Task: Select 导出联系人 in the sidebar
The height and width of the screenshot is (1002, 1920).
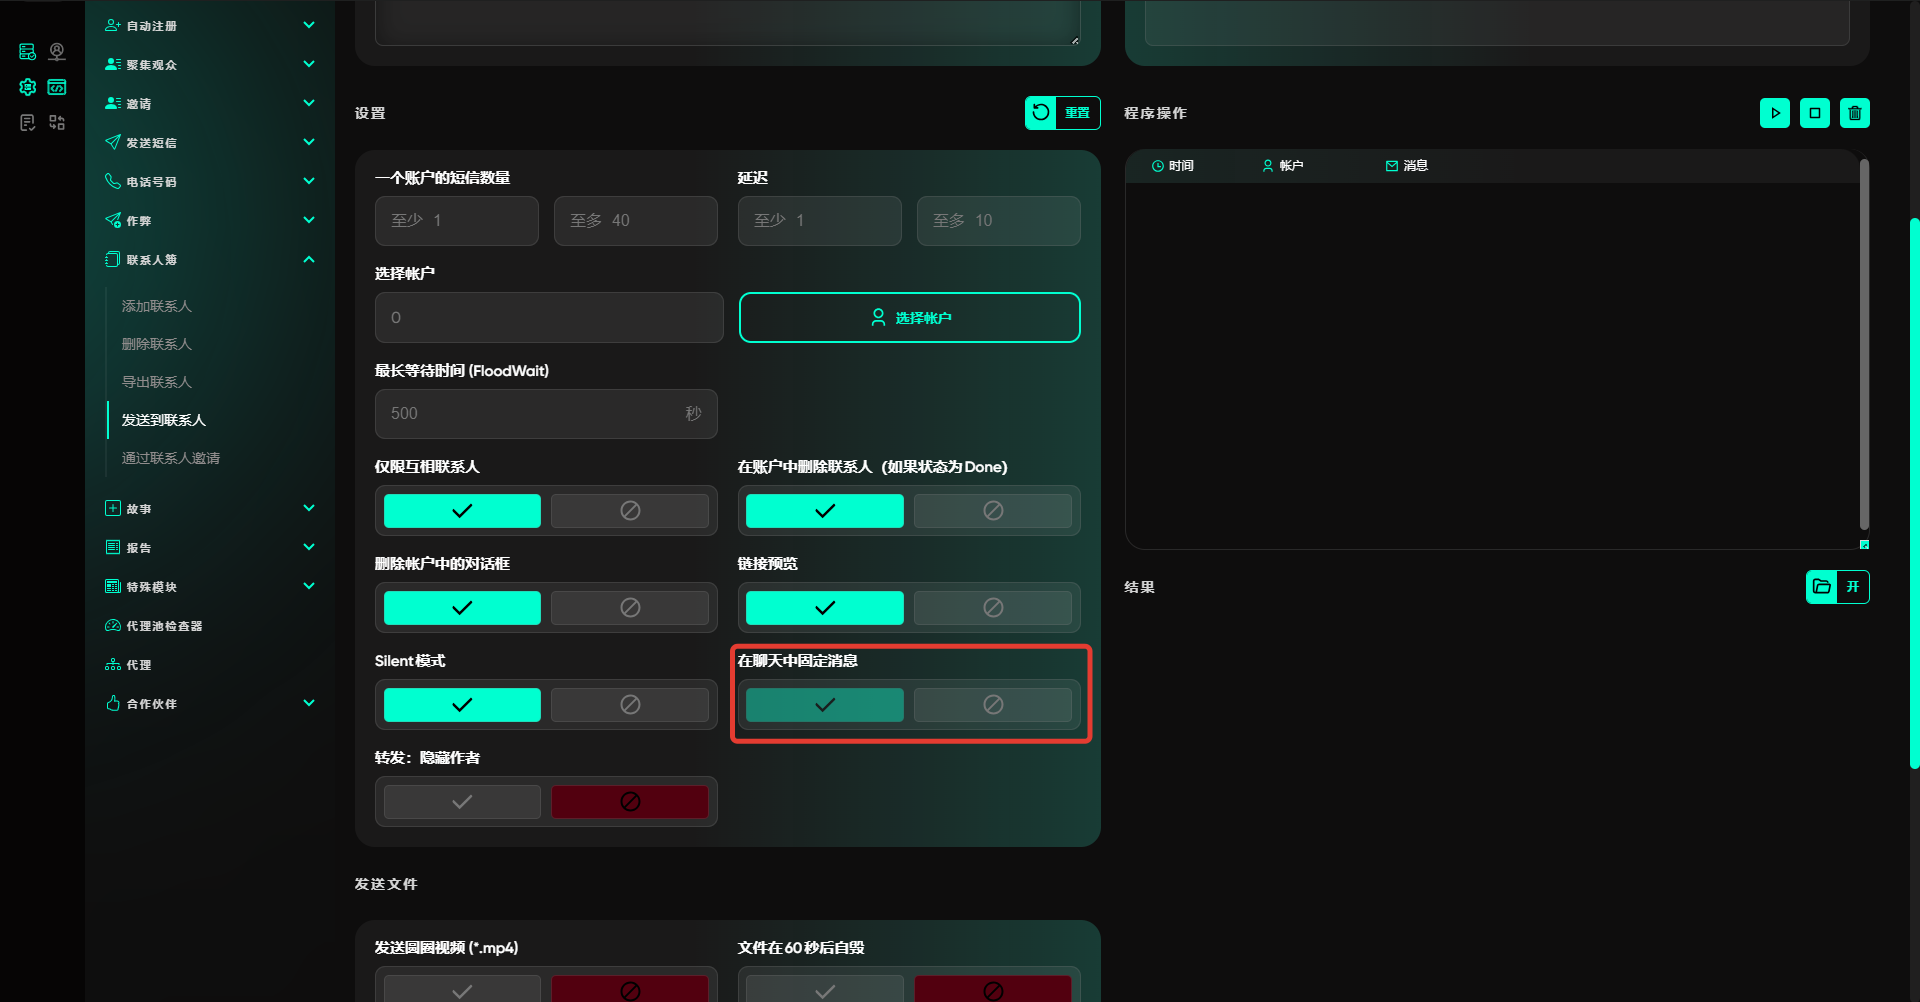Action: [x=157, y=382]
